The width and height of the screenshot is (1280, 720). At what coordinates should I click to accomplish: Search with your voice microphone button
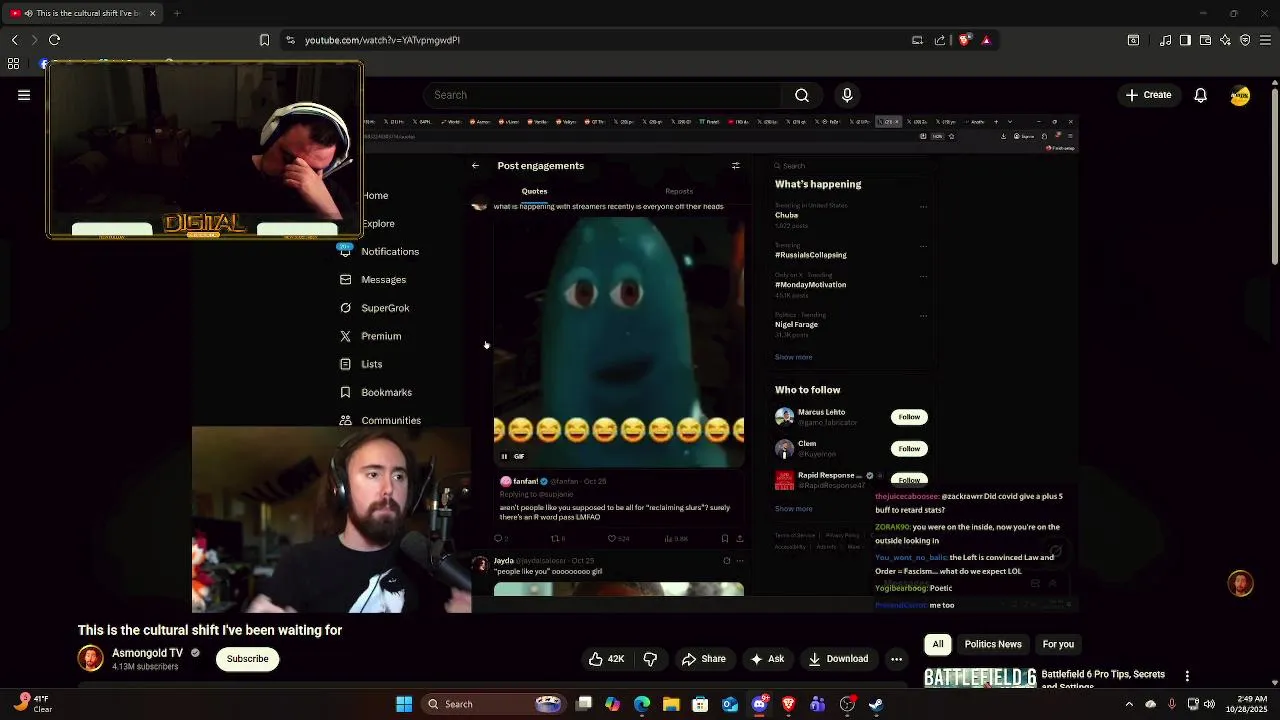click(847, 95)
